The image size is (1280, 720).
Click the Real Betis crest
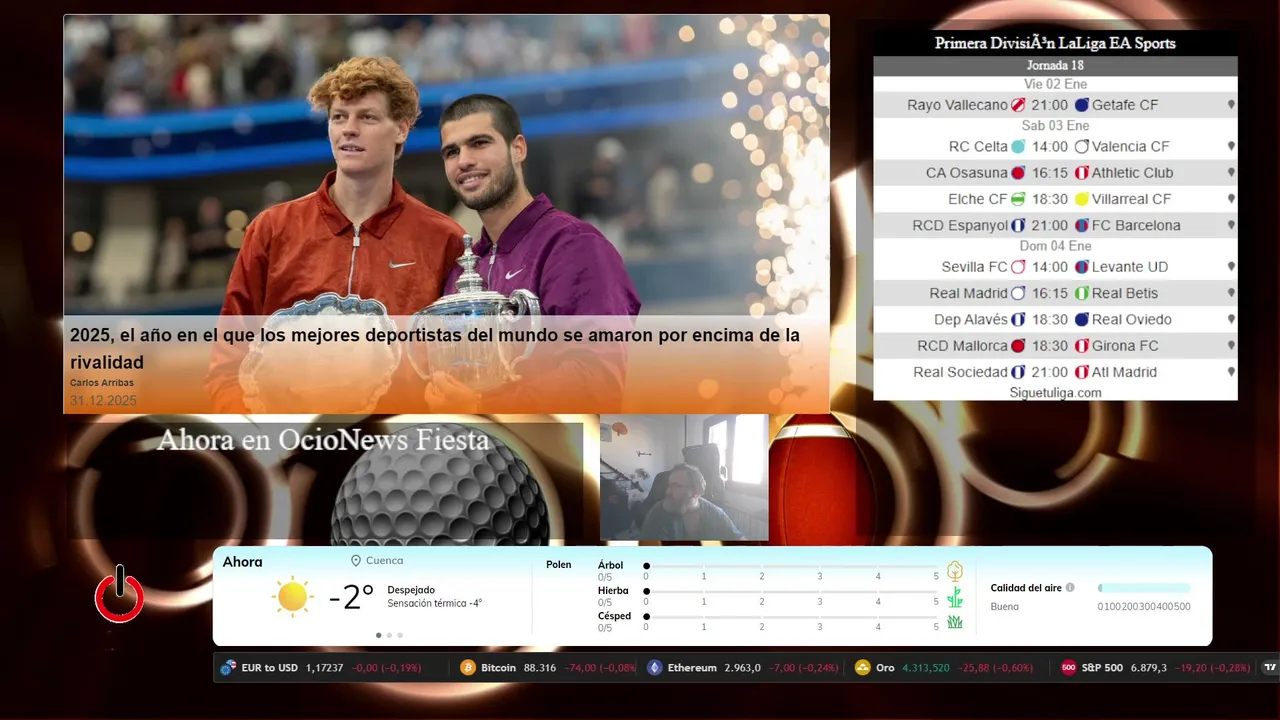(1081, 293)
